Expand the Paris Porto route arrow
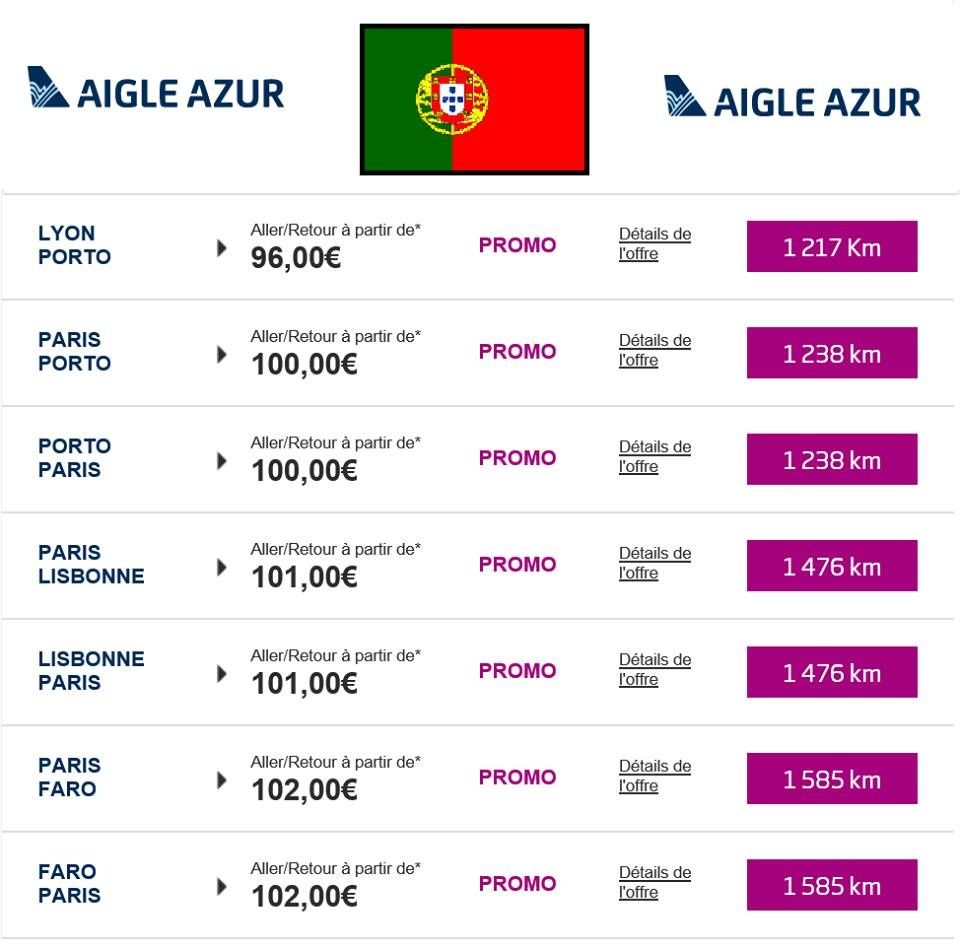 (222, 355)
